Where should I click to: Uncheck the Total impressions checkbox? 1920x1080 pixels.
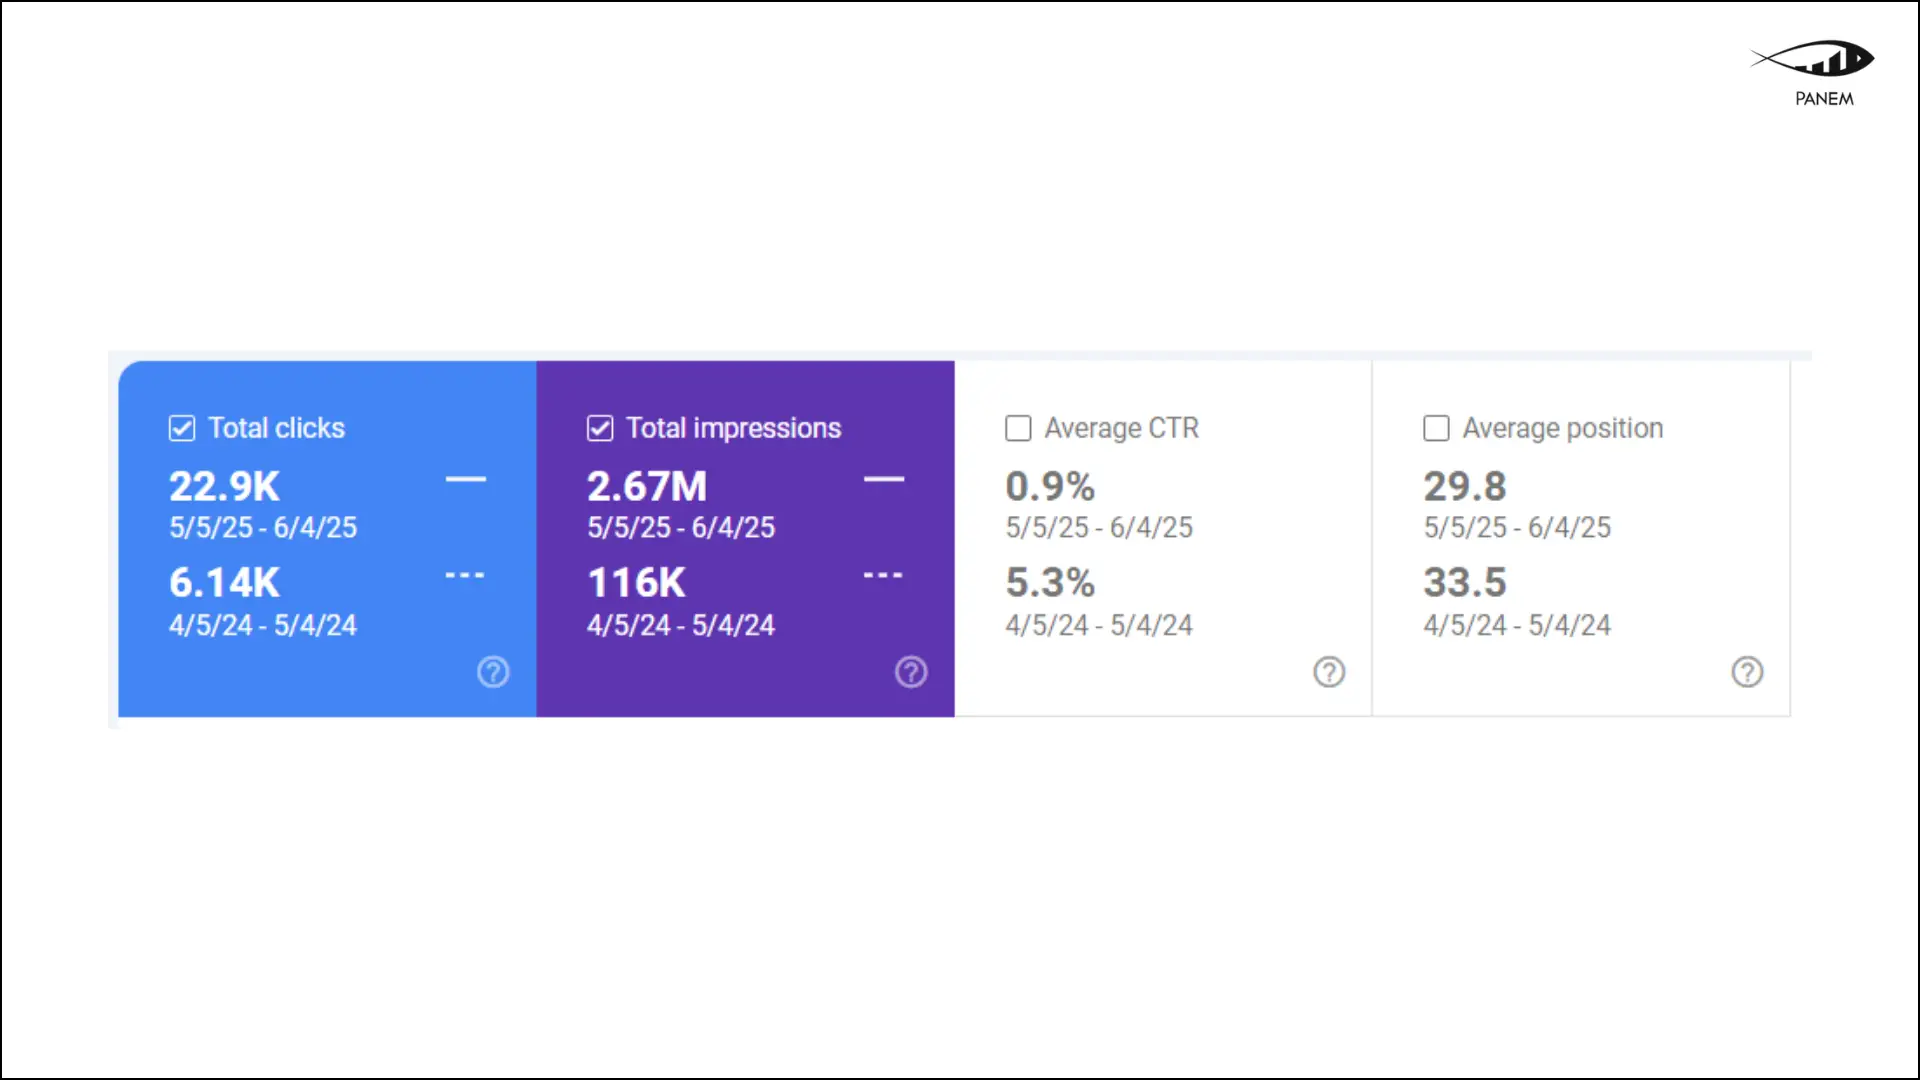[x=600, y=429]
